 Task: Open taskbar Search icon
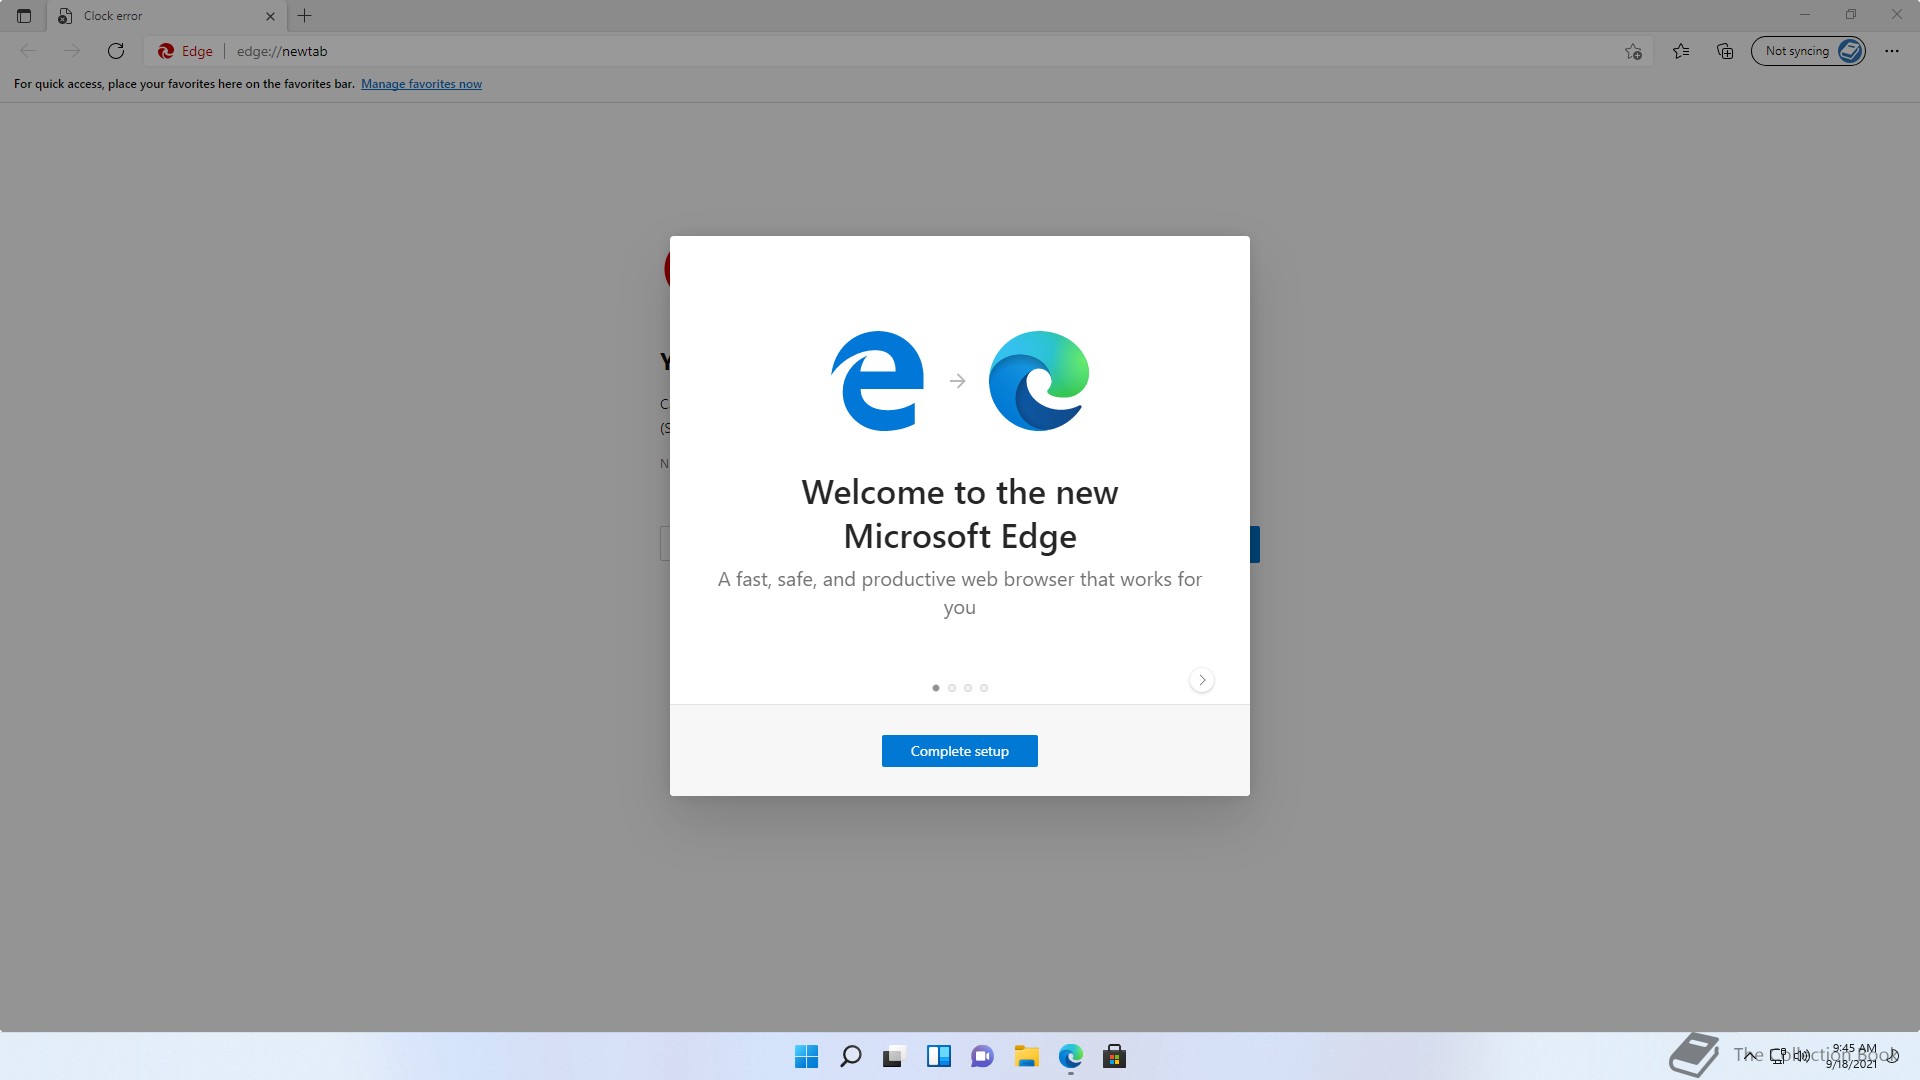tap(851, 1056)
